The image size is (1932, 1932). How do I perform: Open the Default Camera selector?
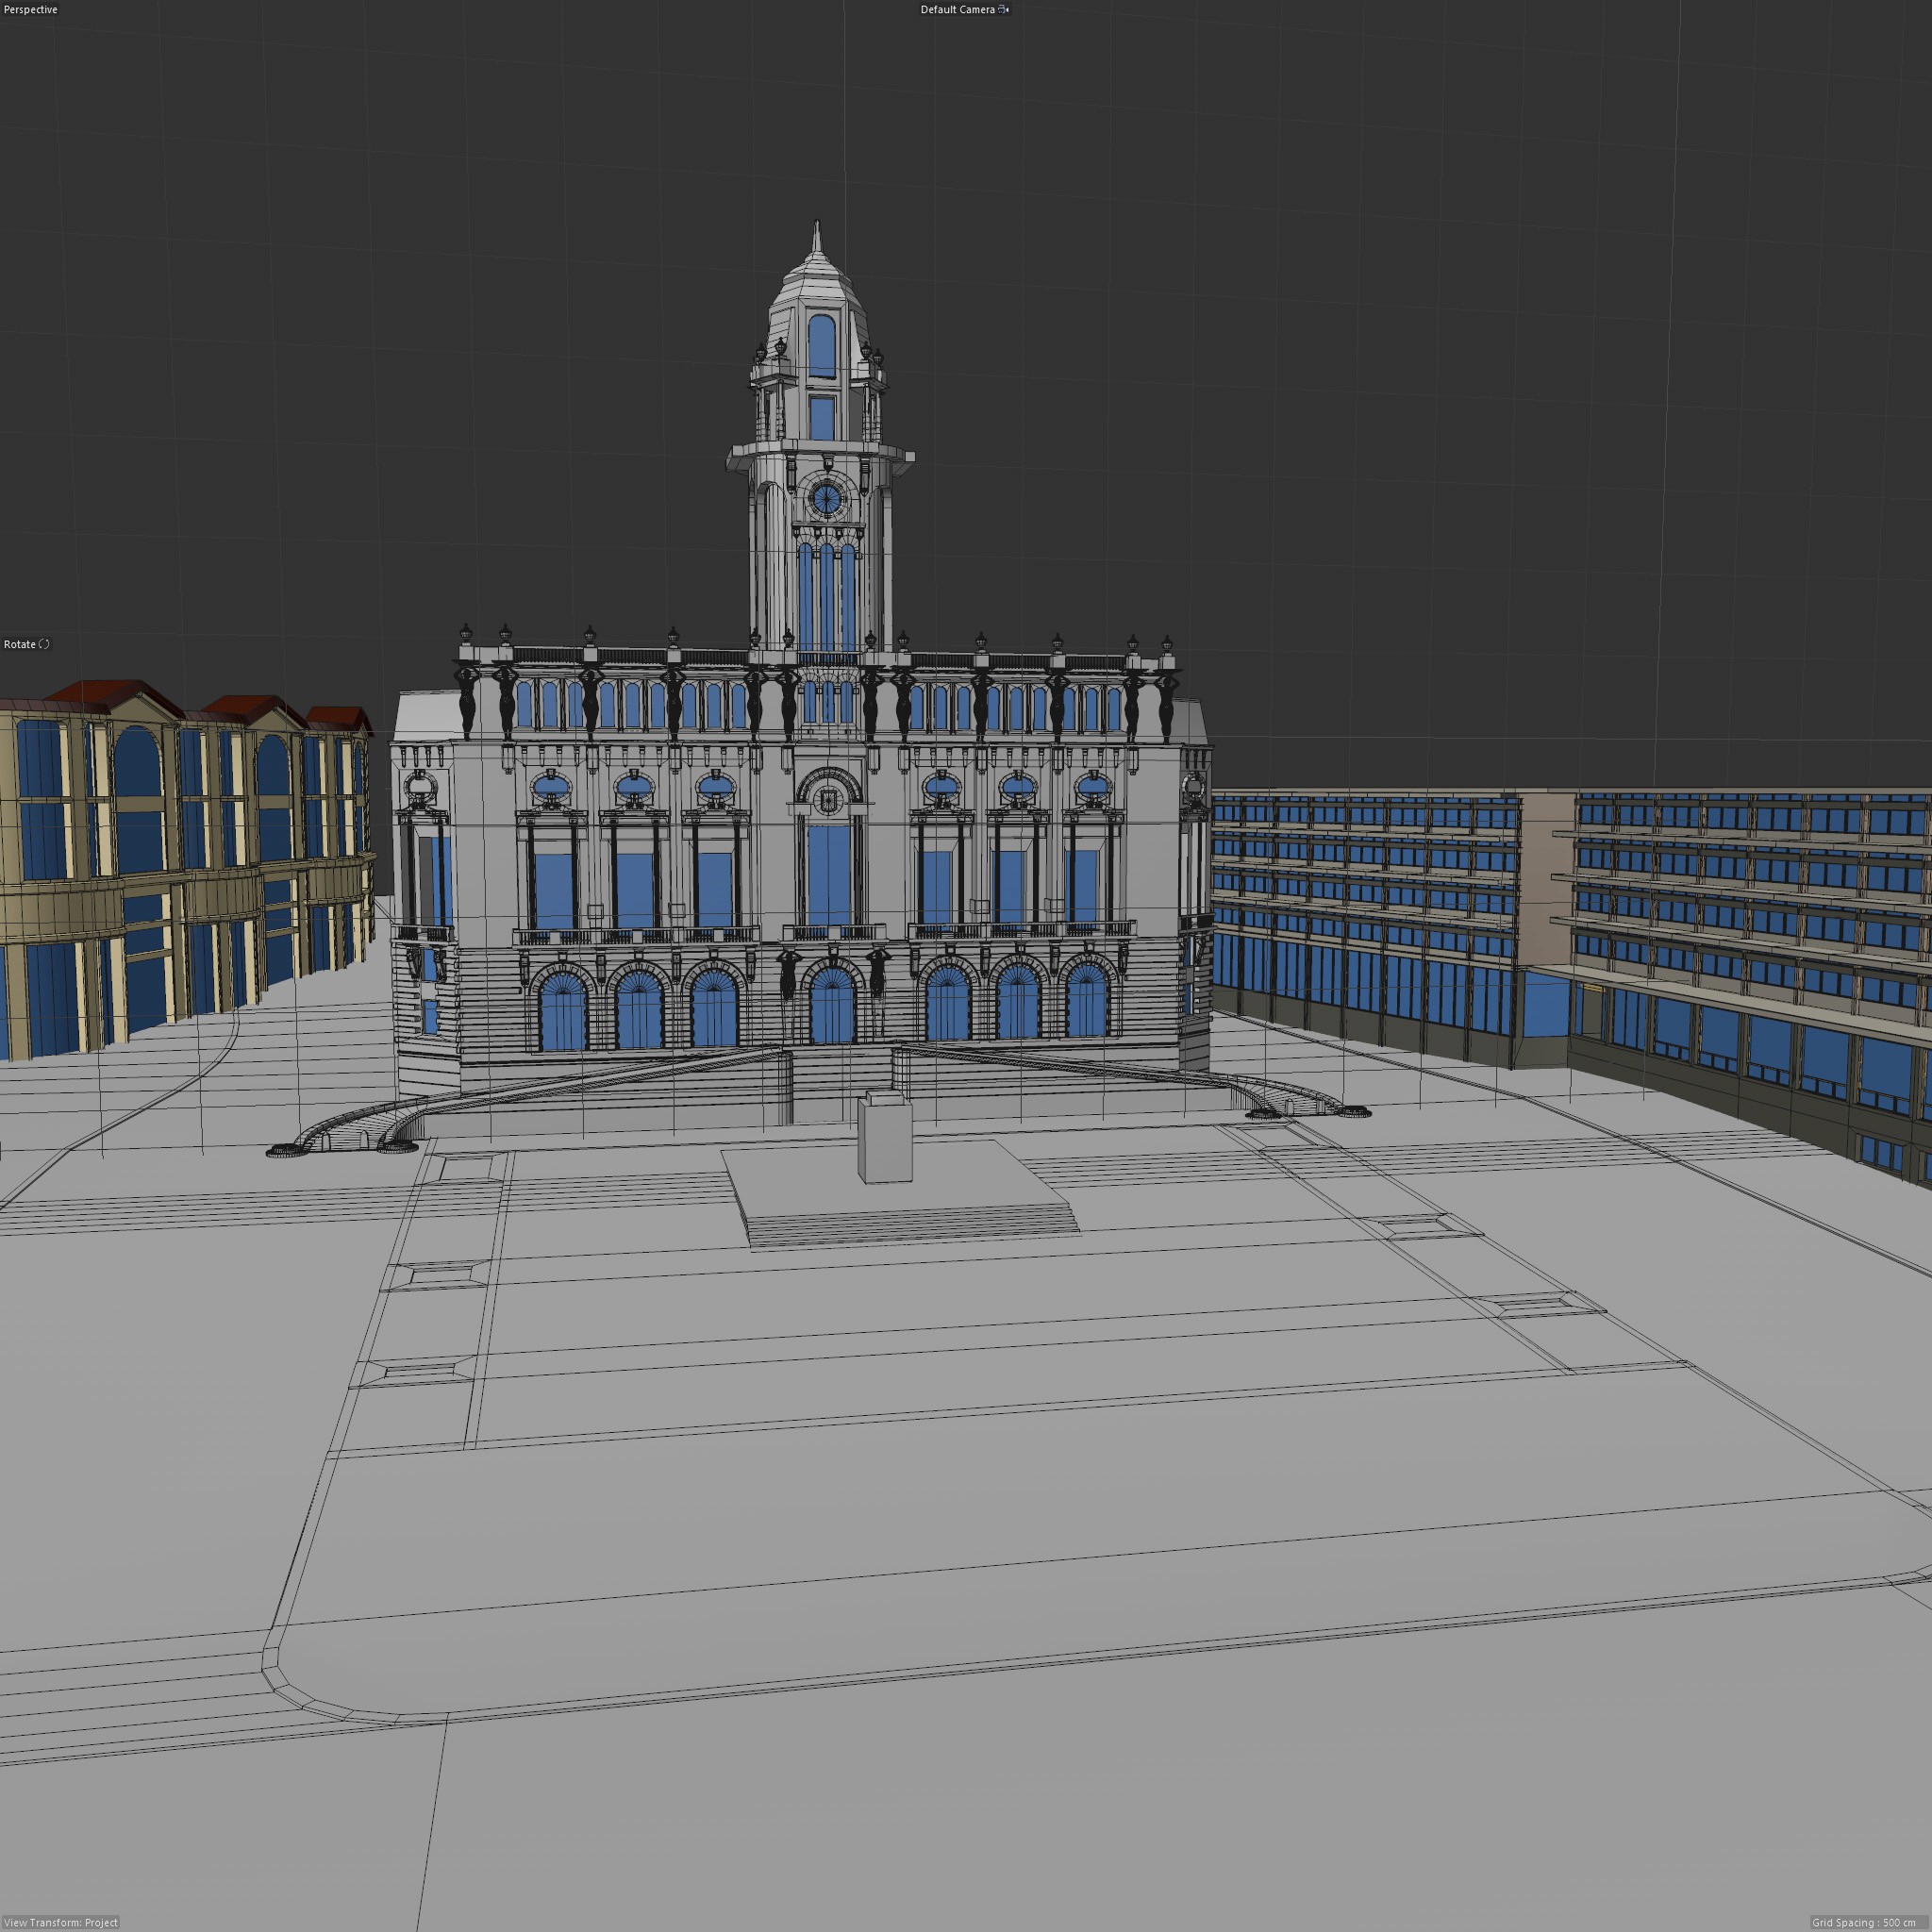pyautogui.click(x=957, y=10)
